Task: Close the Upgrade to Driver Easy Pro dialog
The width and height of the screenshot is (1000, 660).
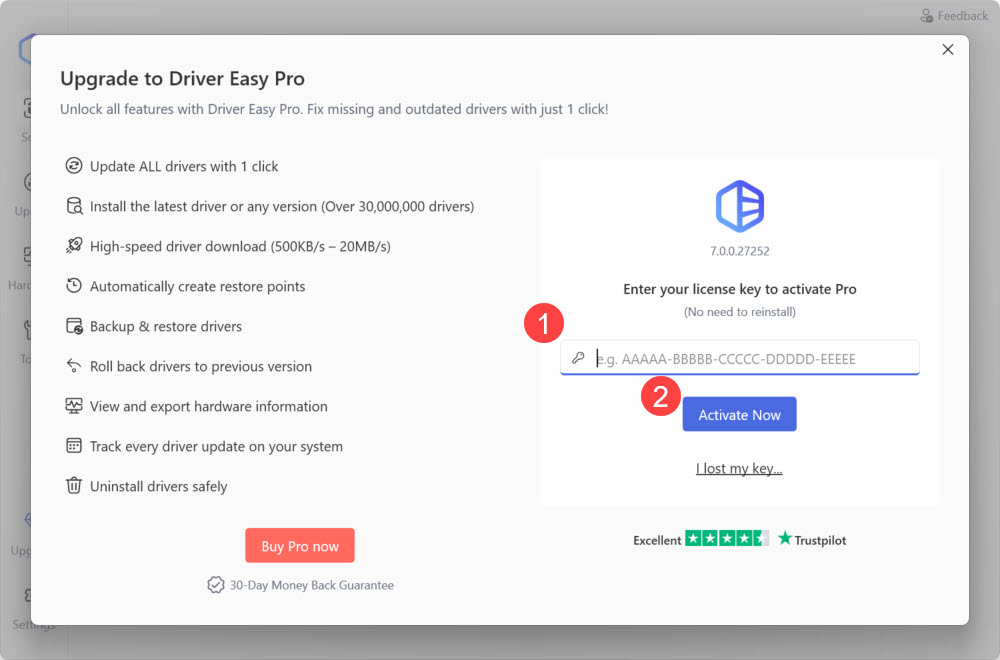Action: (x=948, y=50)
